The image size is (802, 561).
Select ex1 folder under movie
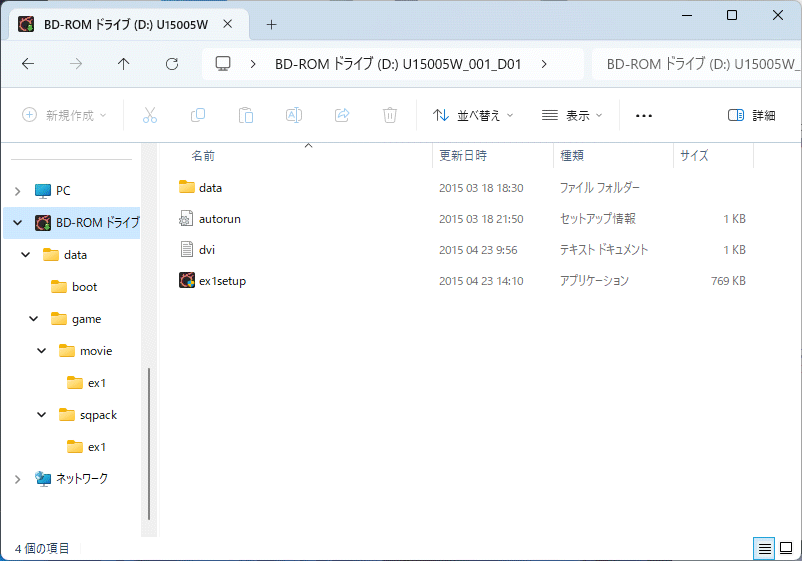click(x=97, y=383)
